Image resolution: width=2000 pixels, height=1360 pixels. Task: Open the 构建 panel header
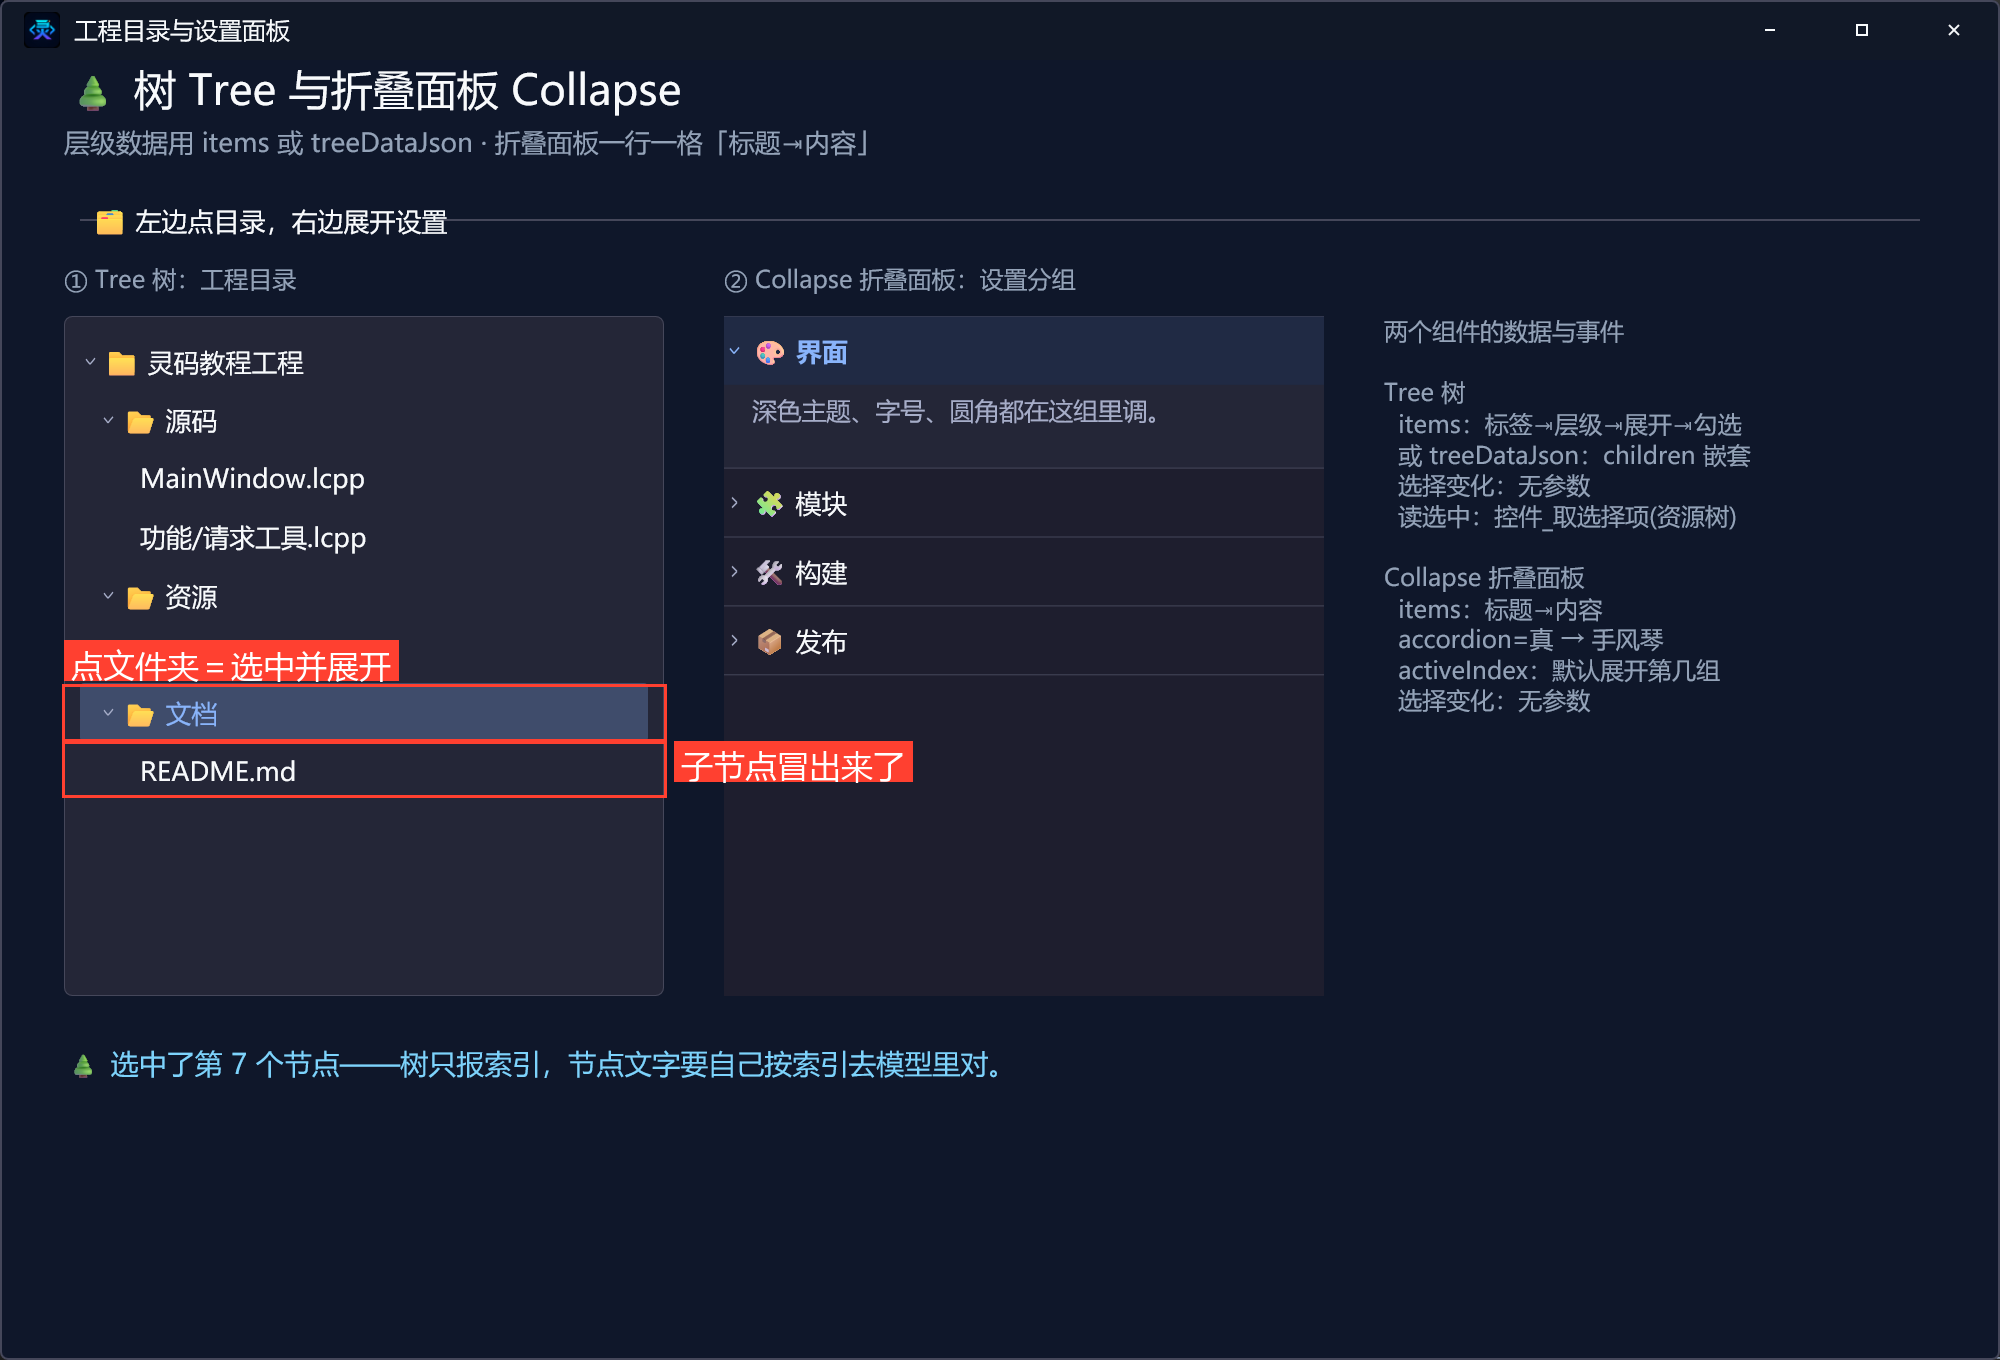point(1024,573)
